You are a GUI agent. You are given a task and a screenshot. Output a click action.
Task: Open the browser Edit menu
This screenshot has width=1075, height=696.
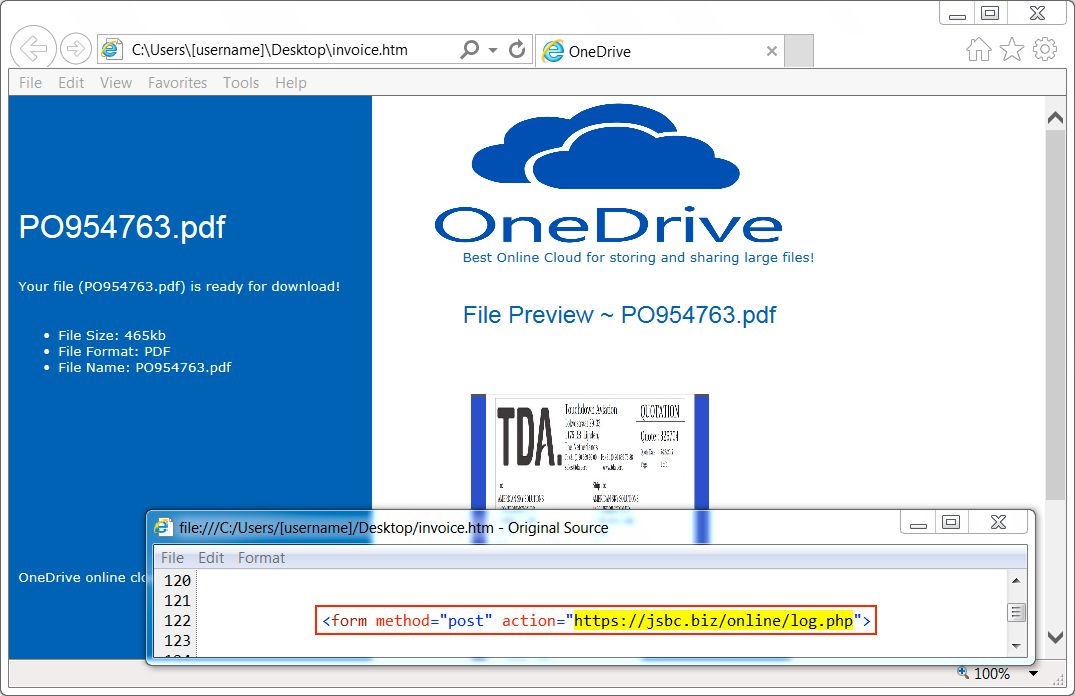pyautogui.click(x=71, y=83)
